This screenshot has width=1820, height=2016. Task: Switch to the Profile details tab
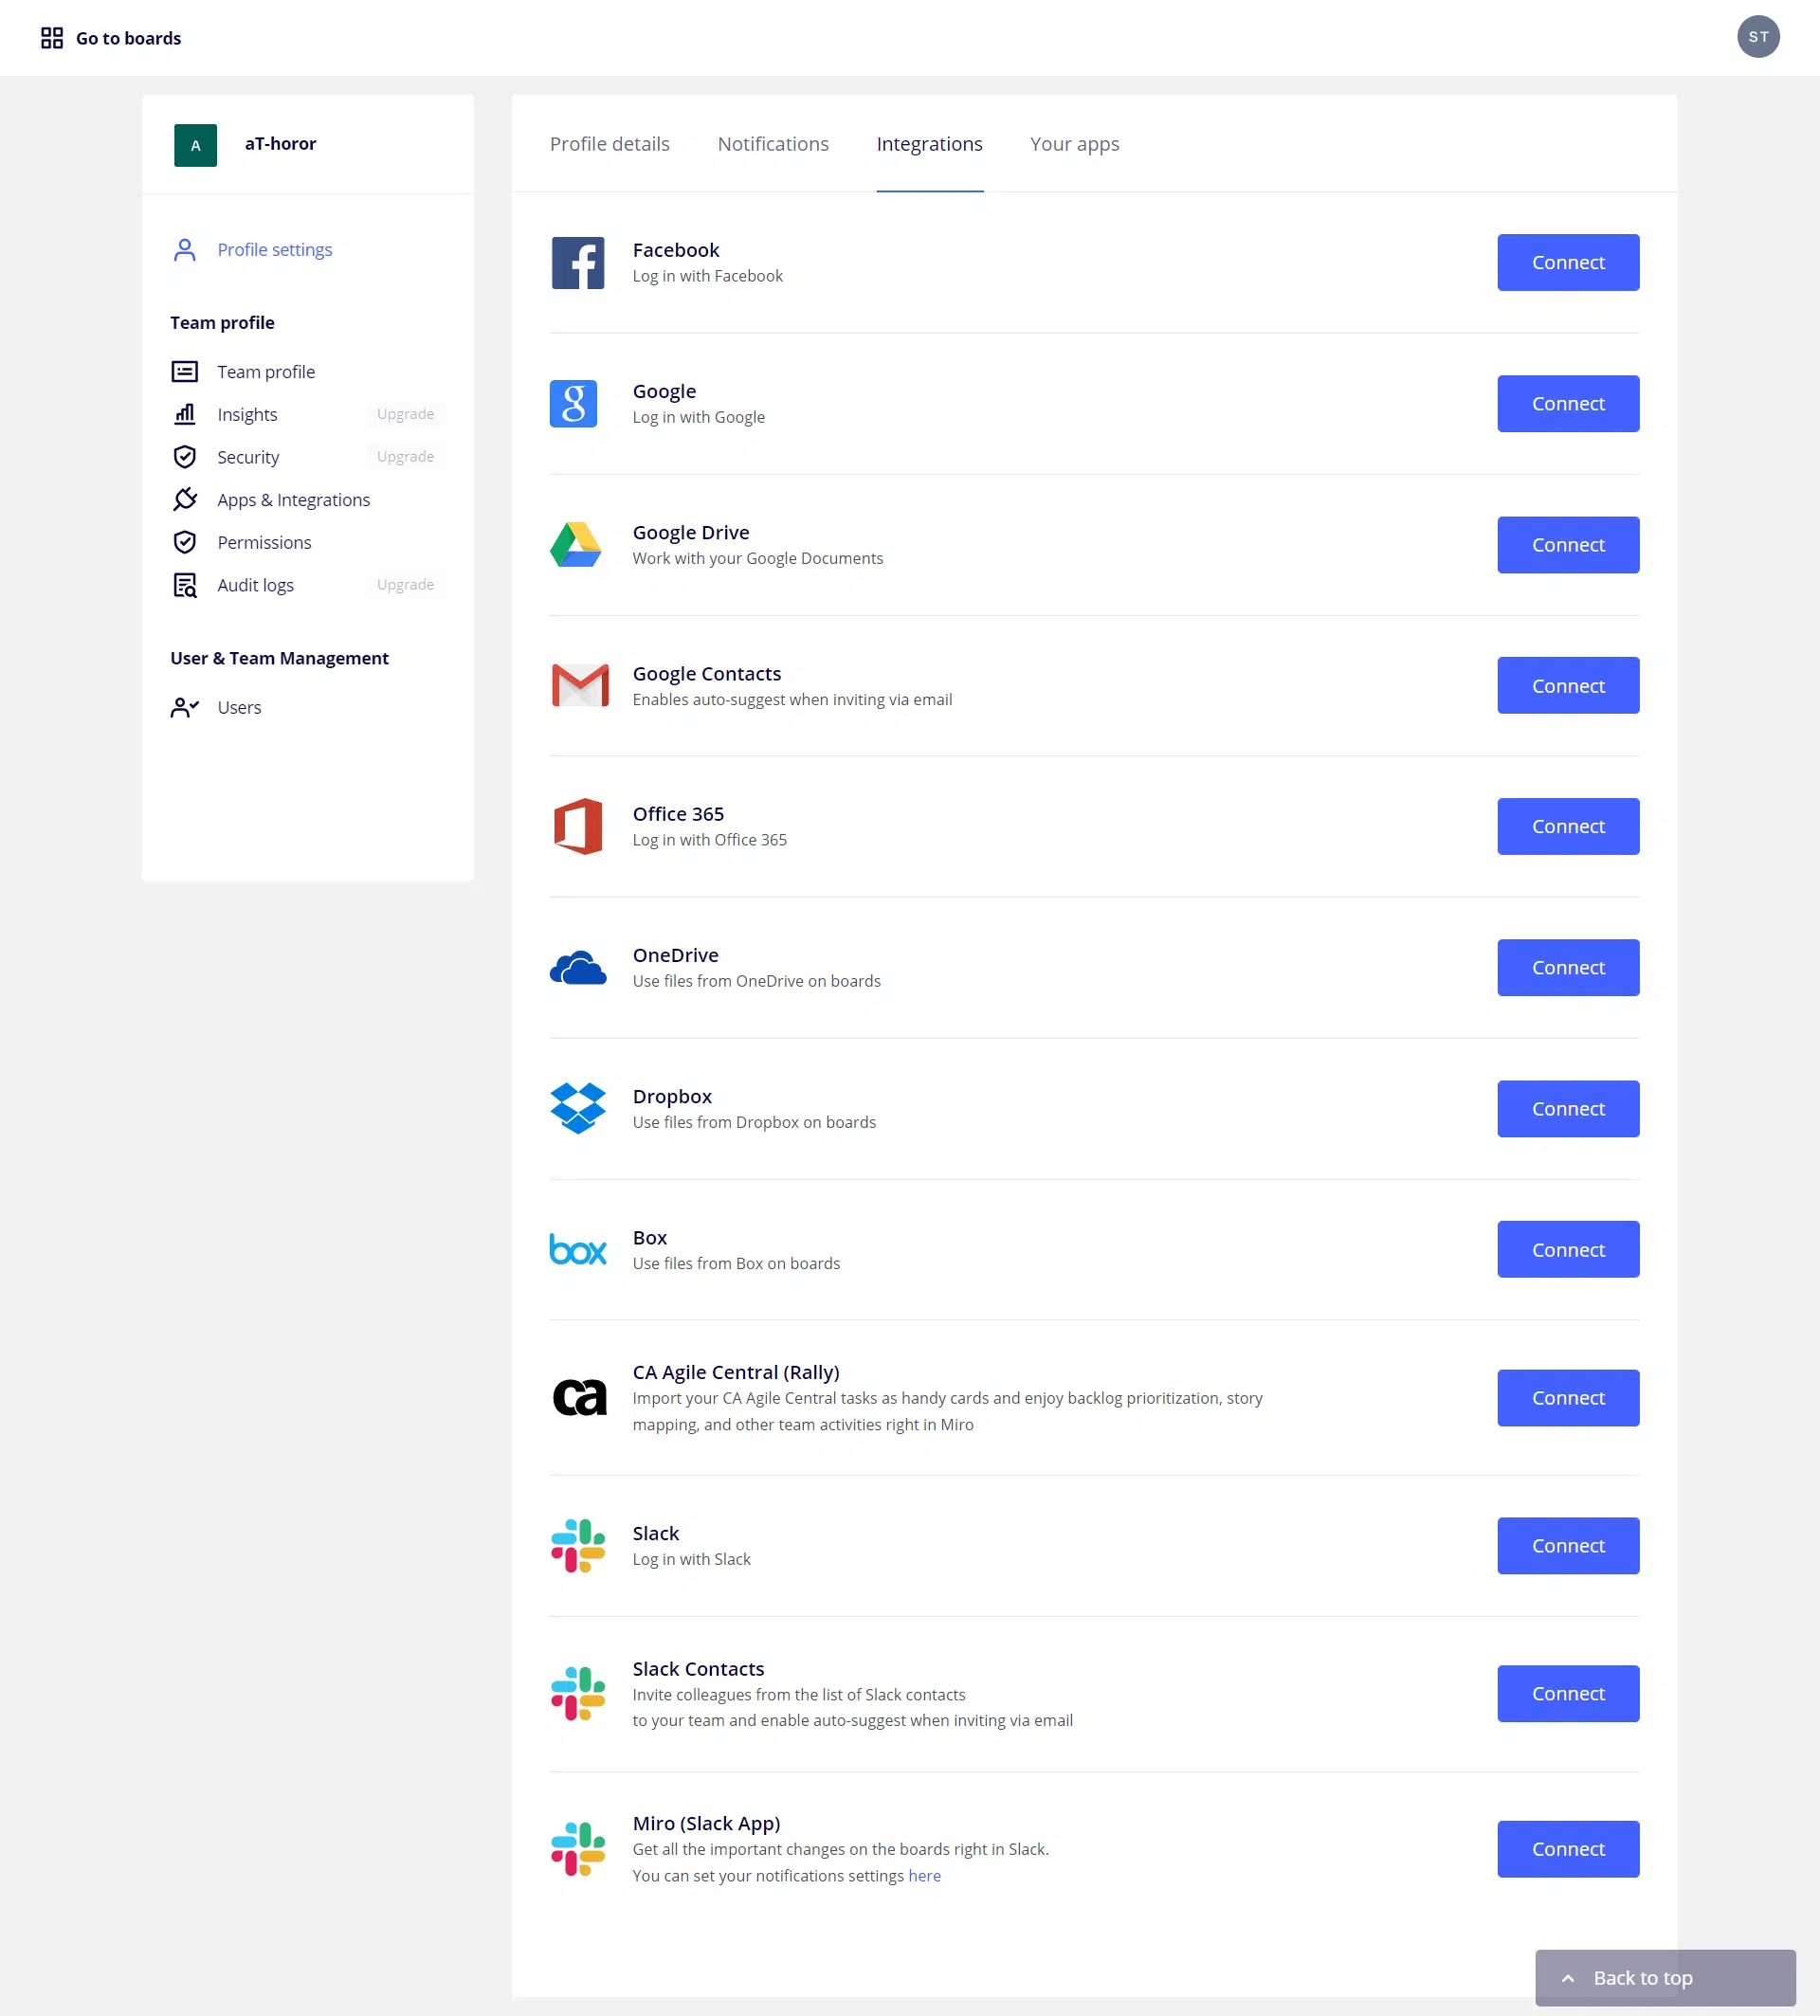[x=610, y=144]
